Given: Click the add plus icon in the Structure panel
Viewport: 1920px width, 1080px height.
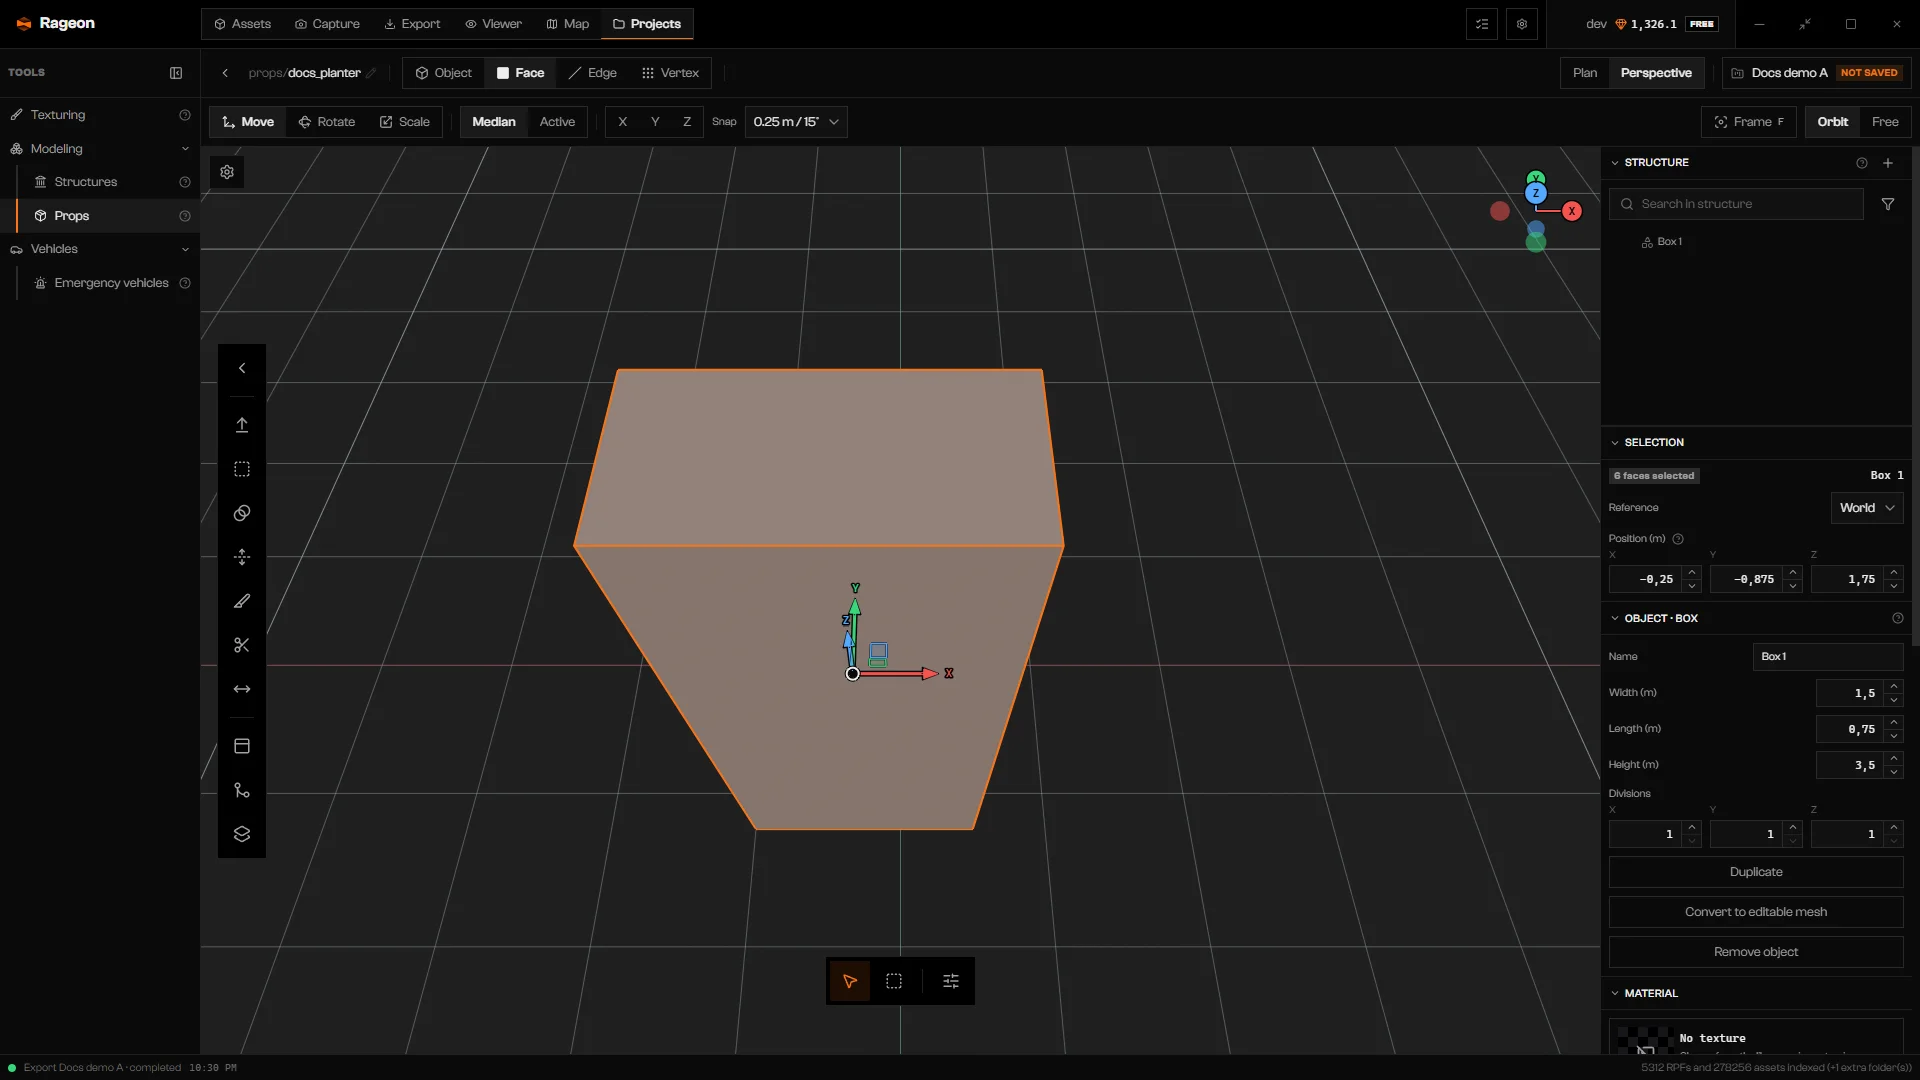Looking at the screenshot, I should coord(1888,163).
